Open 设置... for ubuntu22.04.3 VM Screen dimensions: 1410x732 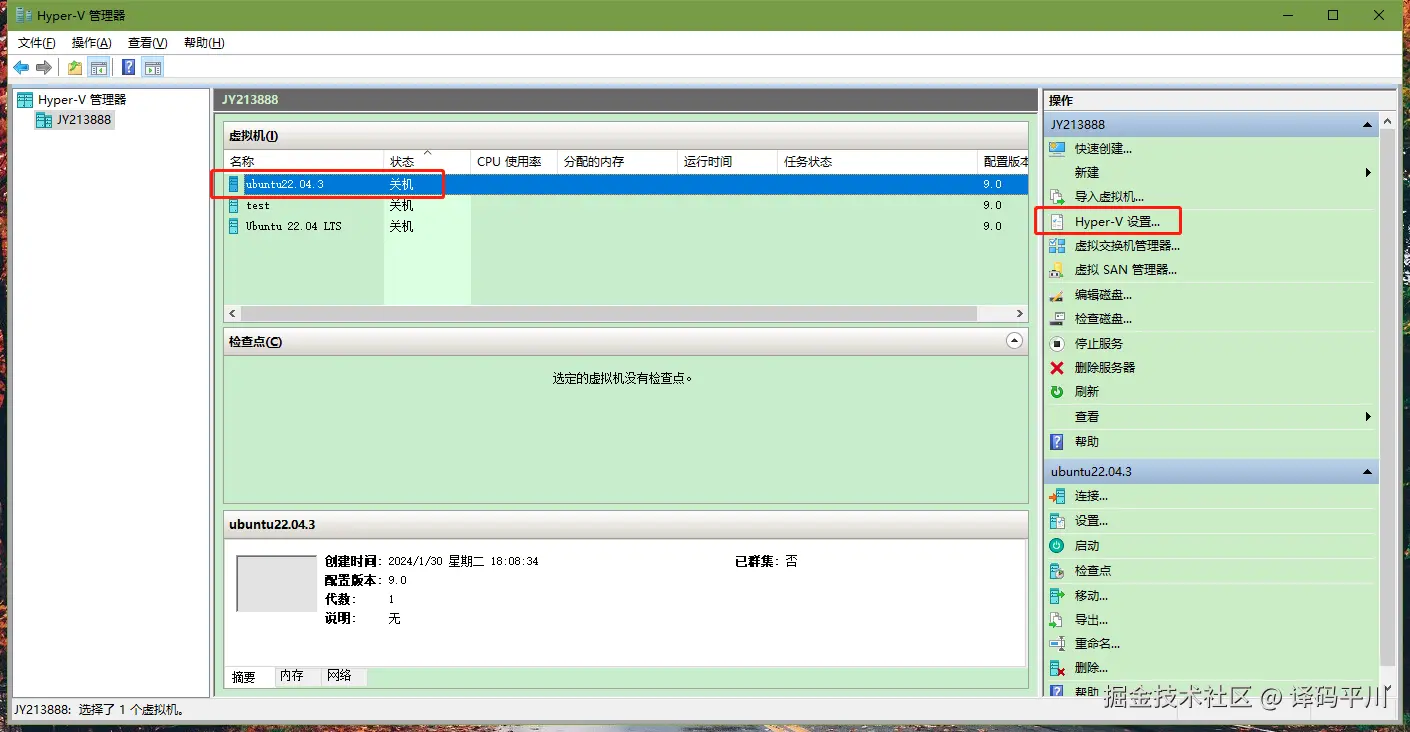pos(1091,521)
